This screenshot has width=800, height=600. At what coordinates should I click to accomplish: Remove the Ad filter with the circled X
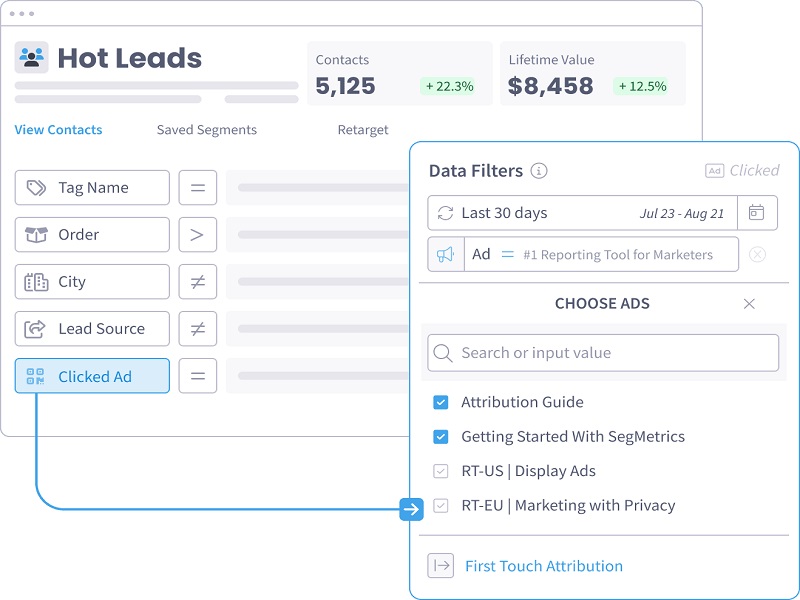coord(757,254)
